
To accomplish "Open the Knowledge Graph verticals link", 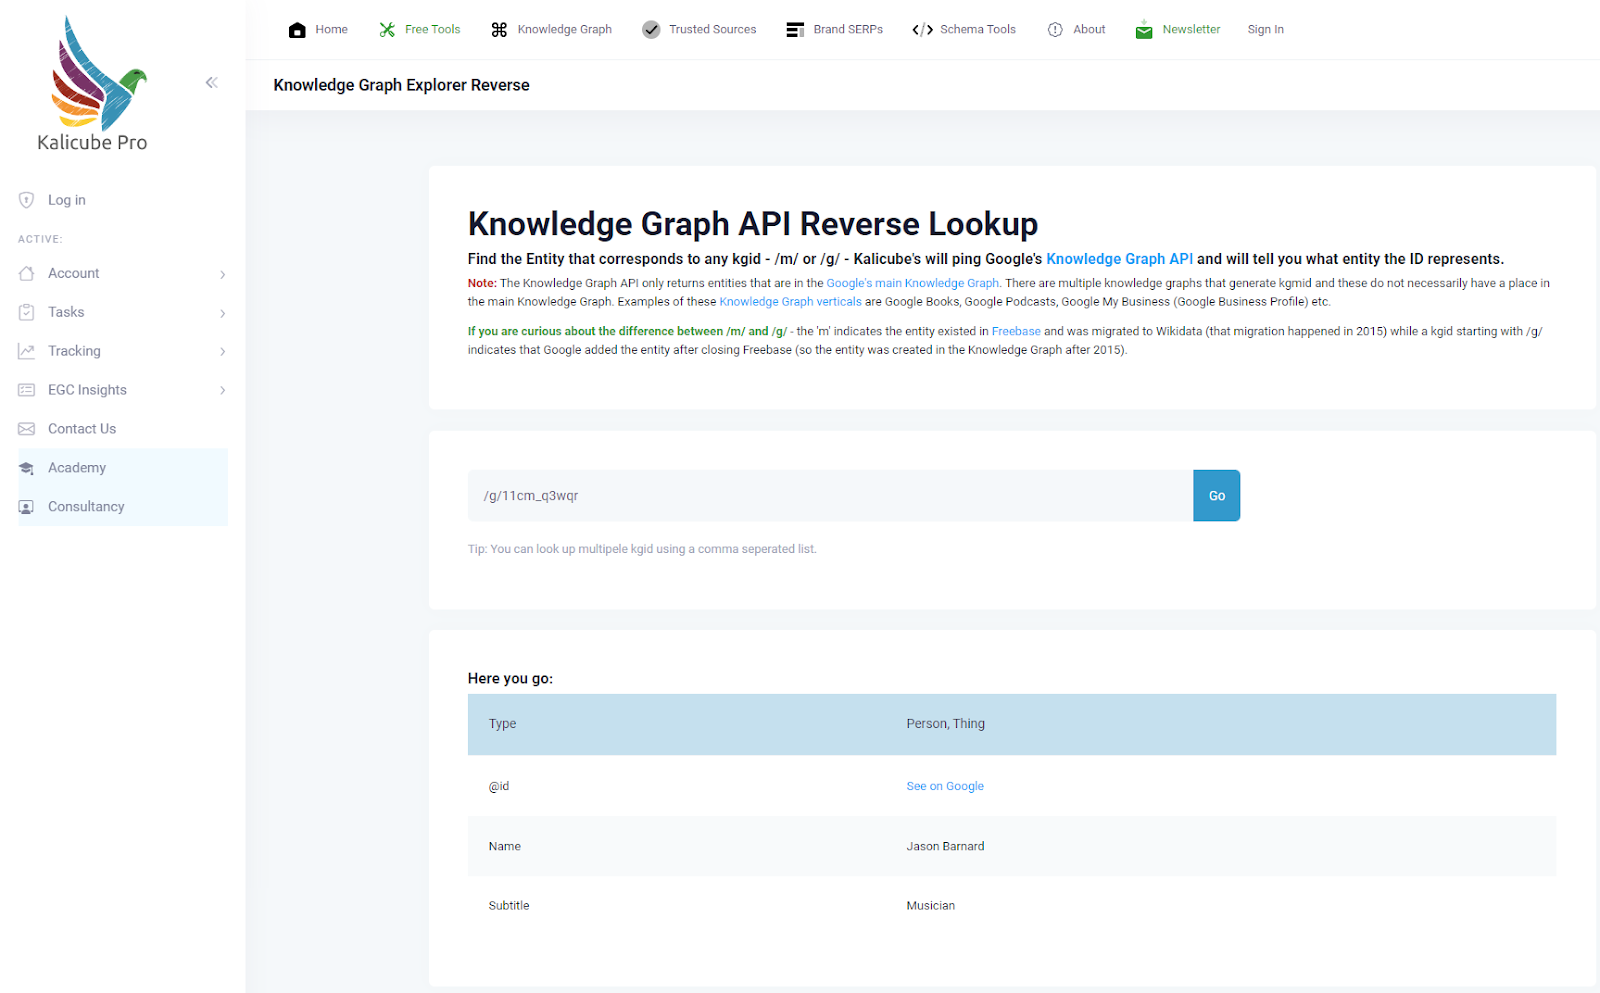I will [x=790, y=302].
